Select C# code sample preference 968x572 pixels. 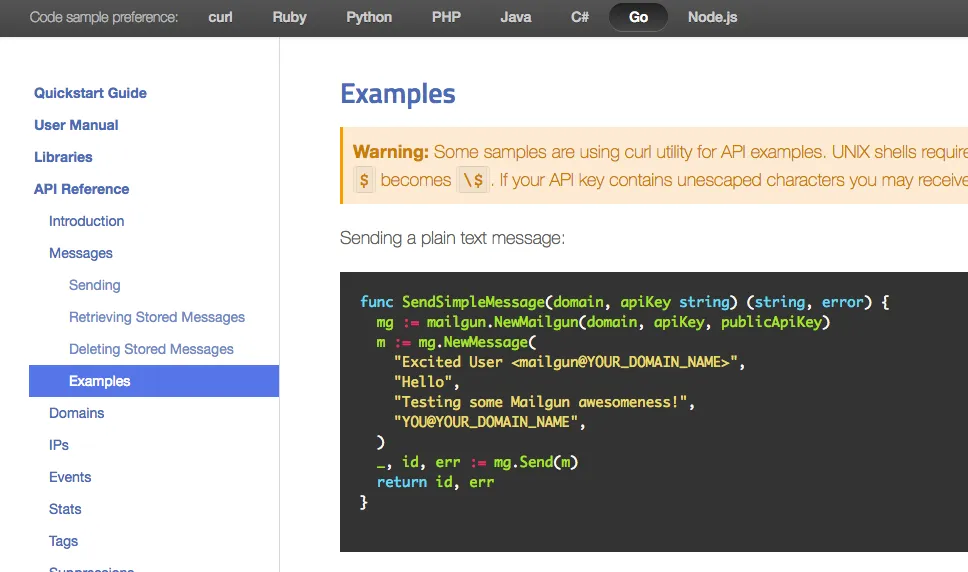(580, 17)
